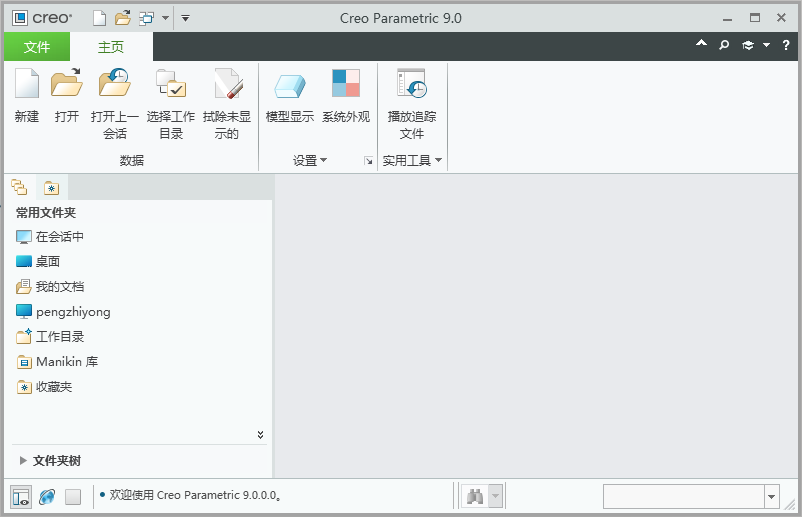Image resolution: width=802 pixels, height=517 pixels.
Task: Select the folder browser navigator tab
Action: coord(19,187)
